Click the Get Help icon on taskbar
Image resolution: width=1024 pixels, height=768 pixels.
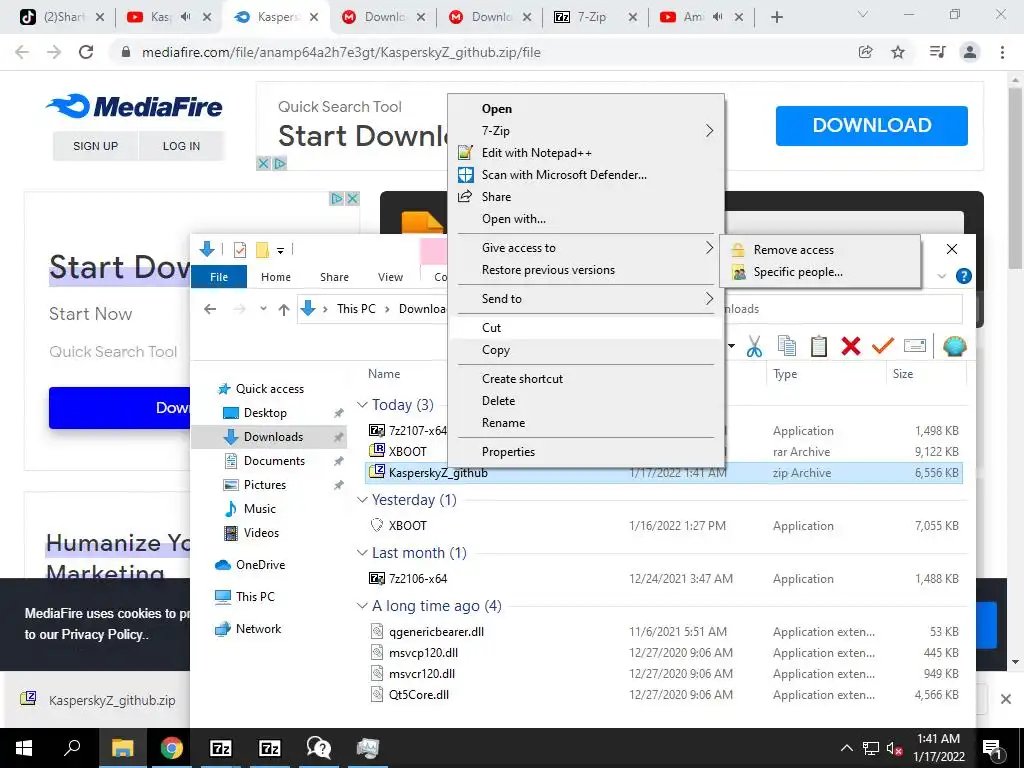pyautogui.click(x=318, y=748)
